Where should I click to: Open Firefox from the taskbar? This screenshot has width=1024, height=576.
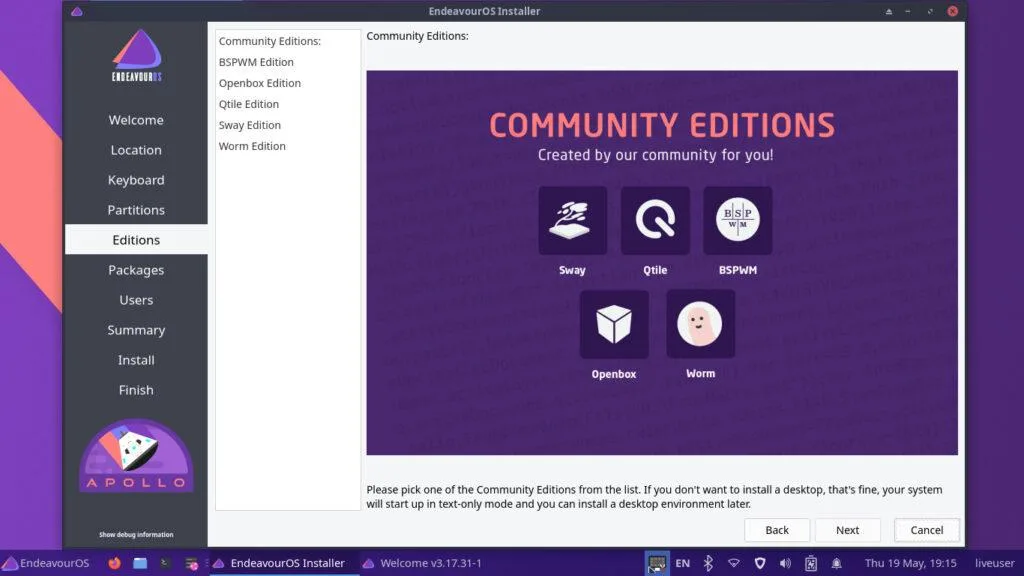point(113,563)
